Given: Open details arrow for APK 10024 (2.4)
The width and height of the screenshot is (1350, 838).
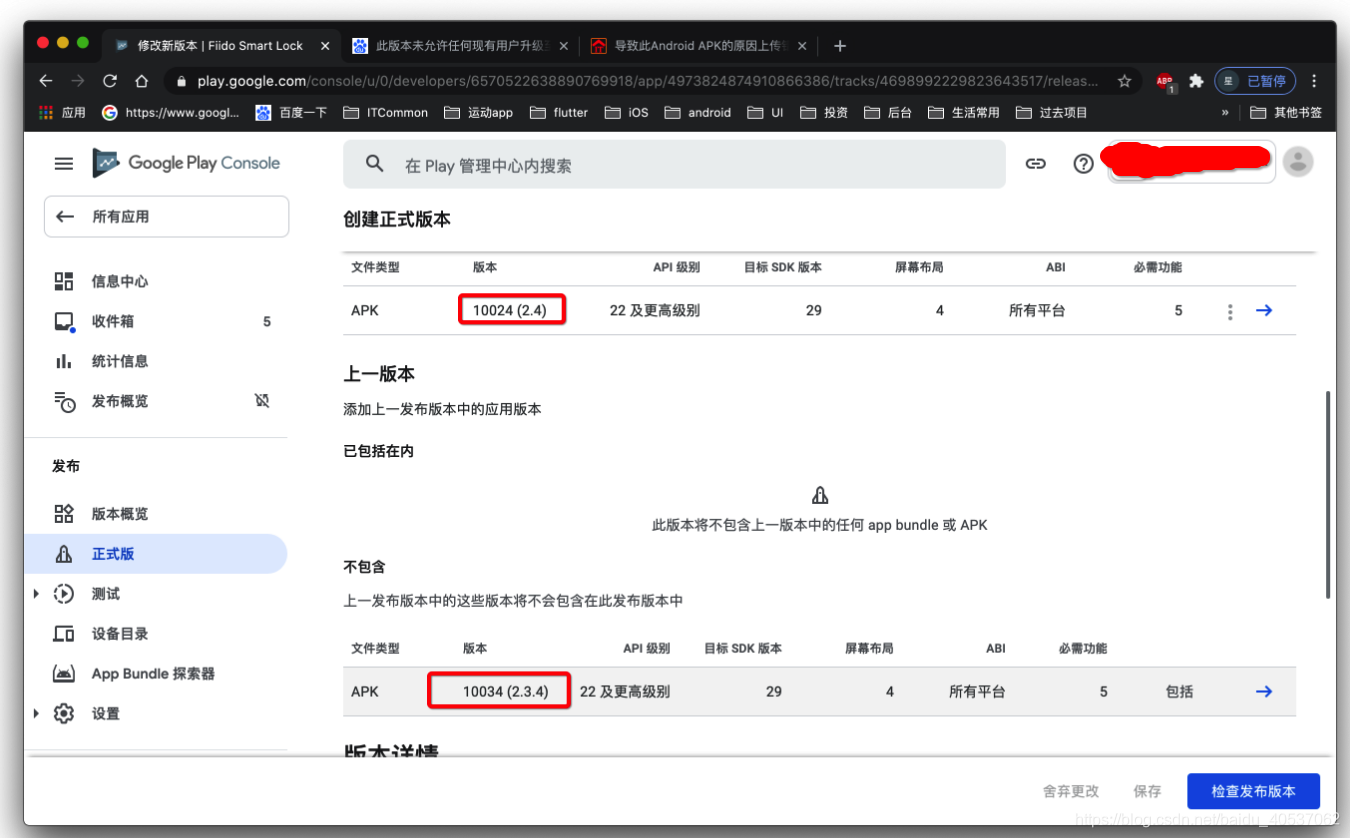Looking at the screenshot, I should tap(1264, 310).
